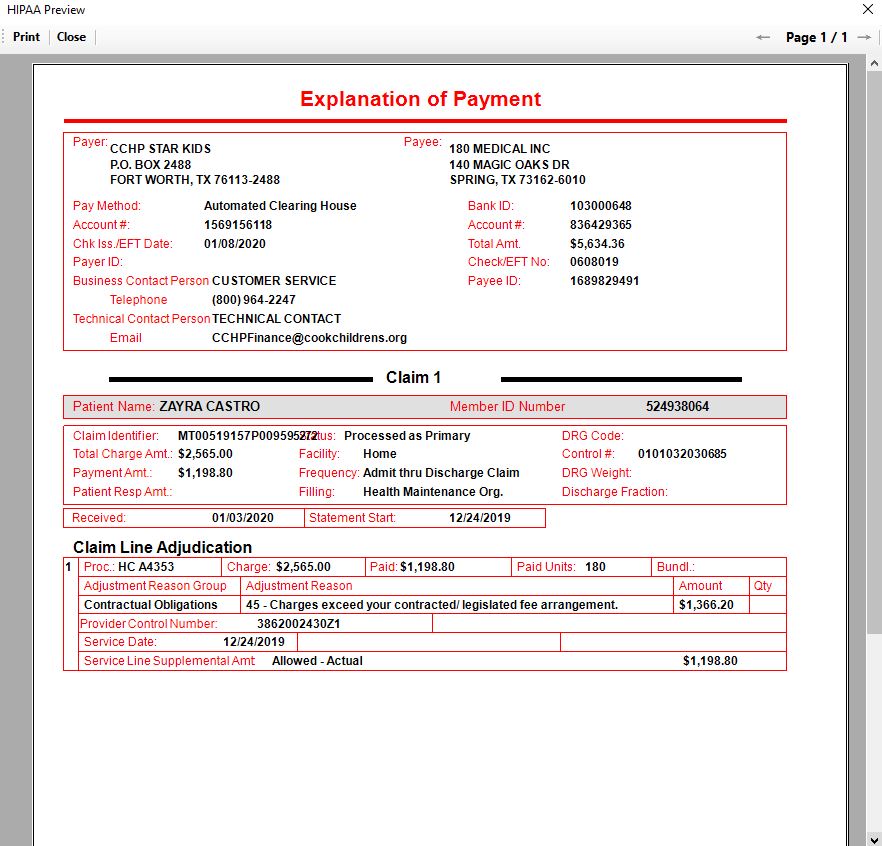Click statement start date 12/24/2019

tap(479, 518)
